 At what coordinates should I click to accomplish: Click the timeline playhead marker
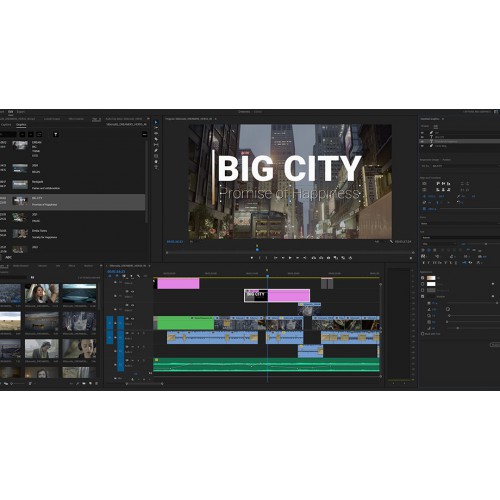[267, 276]
